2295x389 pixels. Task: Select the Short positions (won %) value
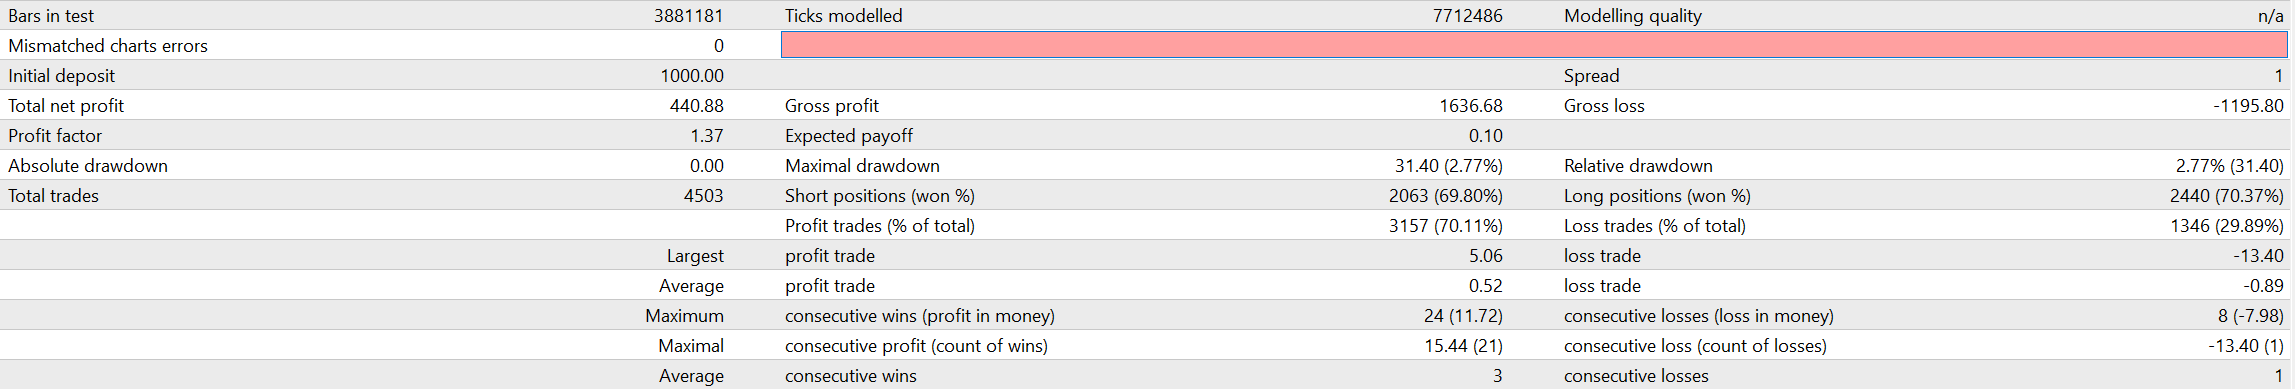pos(1446,196)
